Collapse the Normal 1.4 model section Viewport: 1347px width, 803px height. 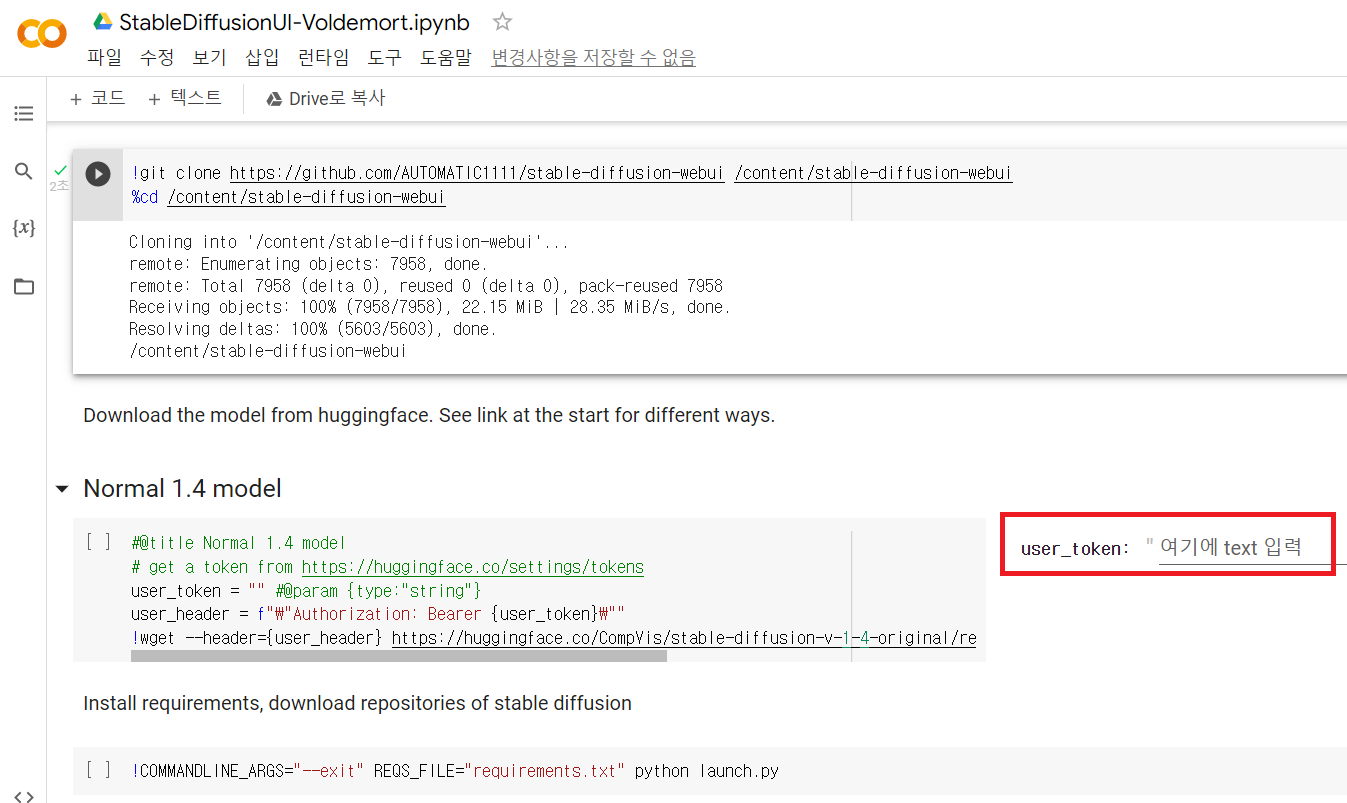tap(63, 489)
